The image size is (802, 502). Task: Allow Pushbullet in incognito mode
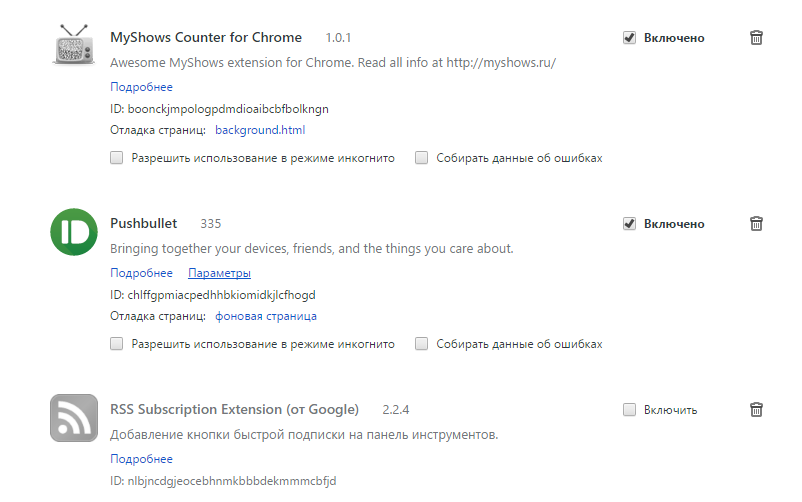click(117, 344)
